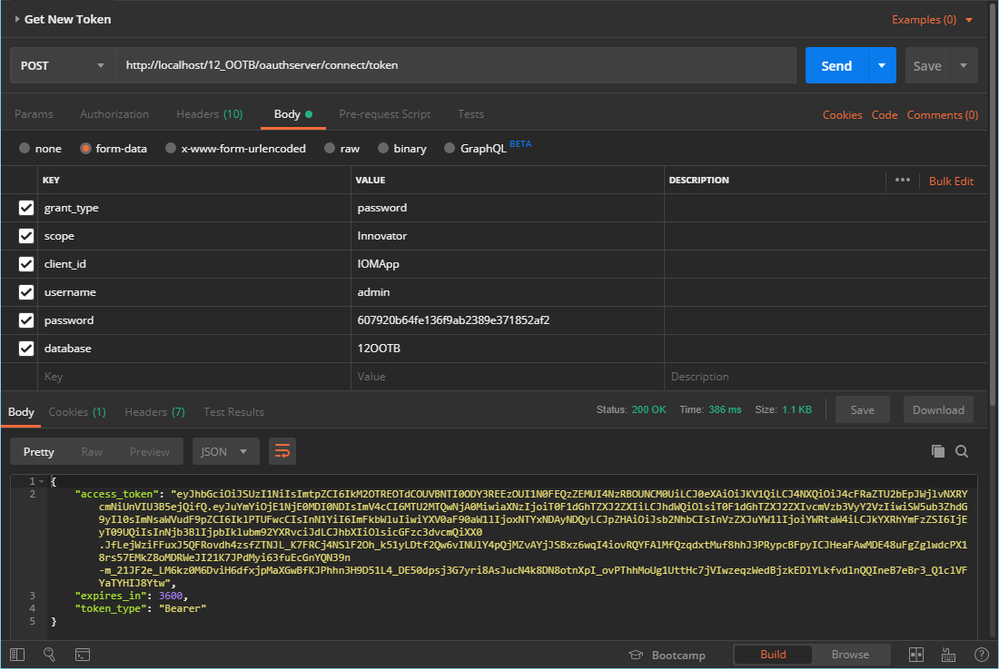Open the Send button dropdown arrow
This screenshot has height=669, width=999.
pos(881,66)
